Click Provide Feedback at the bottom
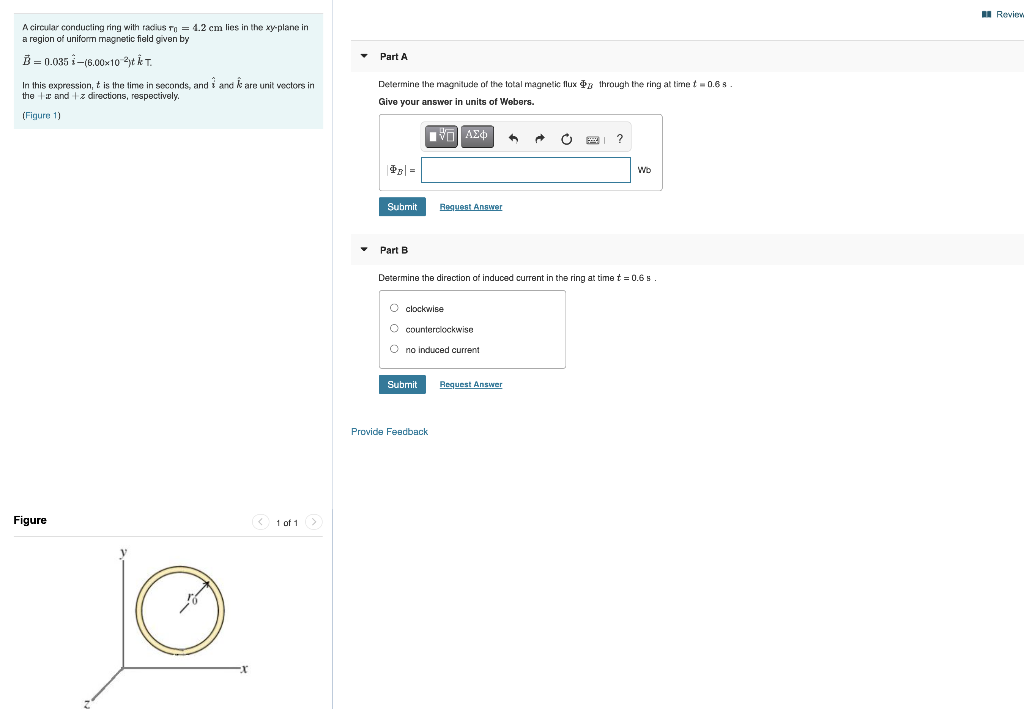The height and width of the screenshot is (709, 1024). tap(389, 431)
